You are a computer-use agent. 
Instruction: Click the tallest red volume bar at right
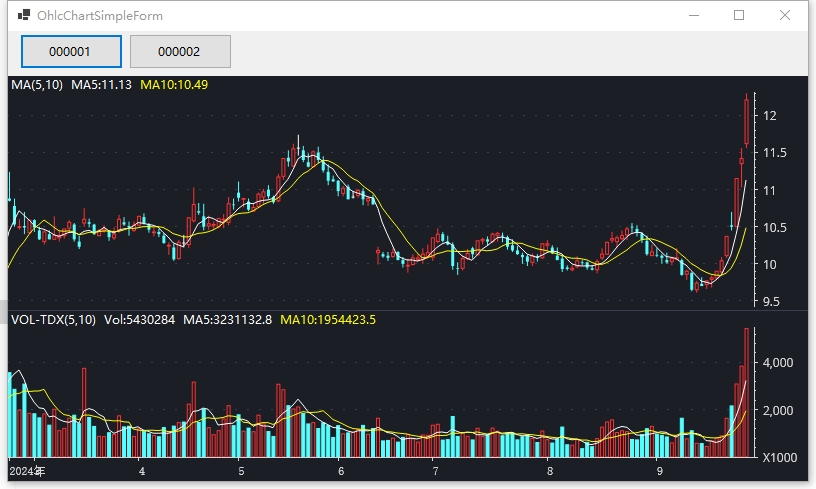746,392
